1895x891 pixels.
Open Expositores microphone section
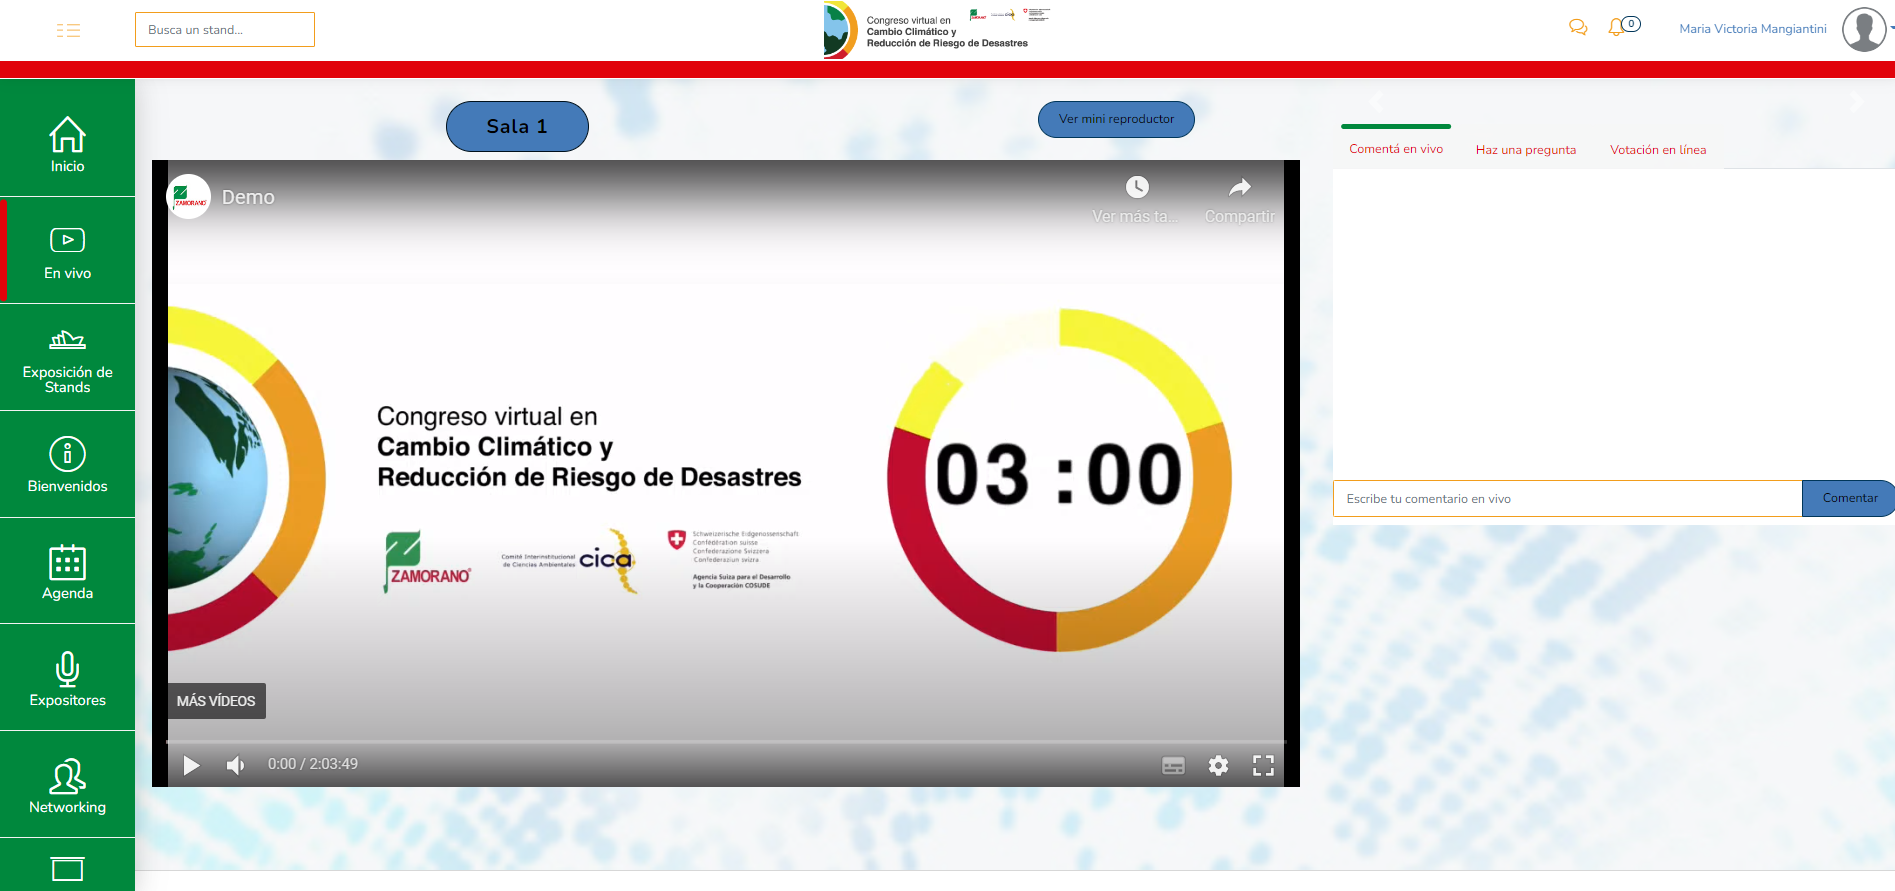pyautogui.click(x=68, y=678)
